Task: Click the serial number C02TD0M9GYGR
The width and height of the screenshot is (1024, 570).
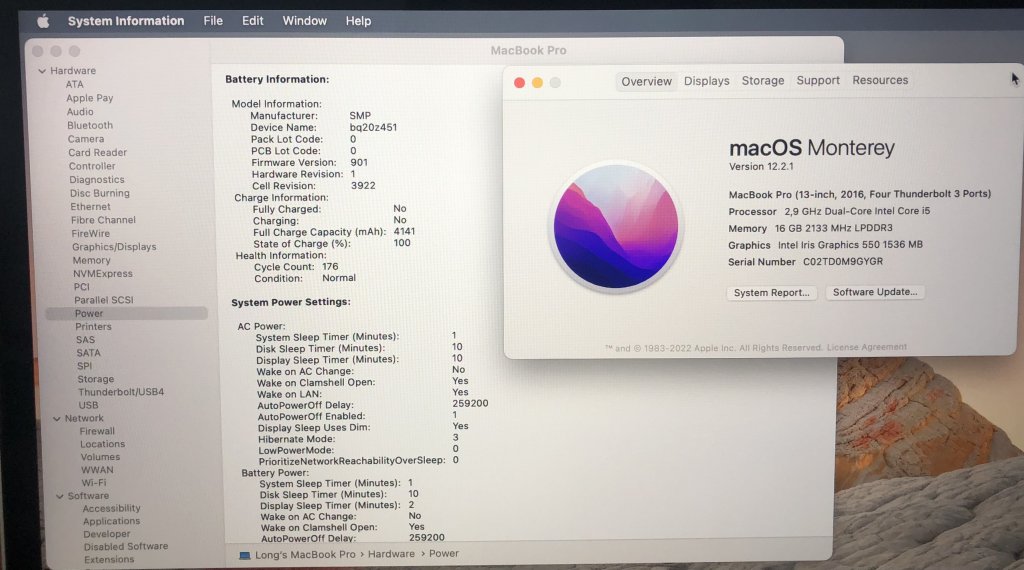Action: (x=842, y=262)
